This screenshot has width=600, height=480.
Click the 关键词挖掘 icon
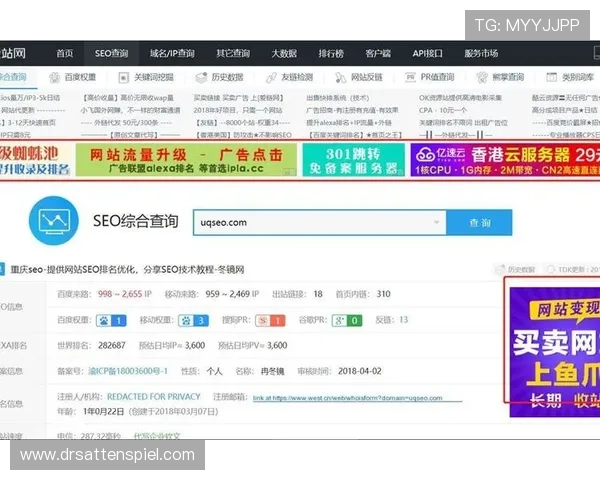(124, 78)
